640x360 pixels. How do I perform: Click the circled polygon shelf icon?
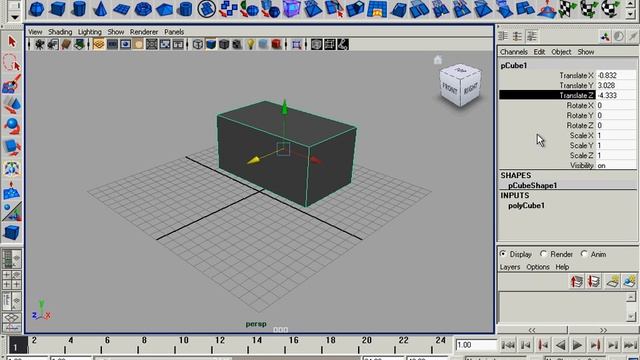207,9
